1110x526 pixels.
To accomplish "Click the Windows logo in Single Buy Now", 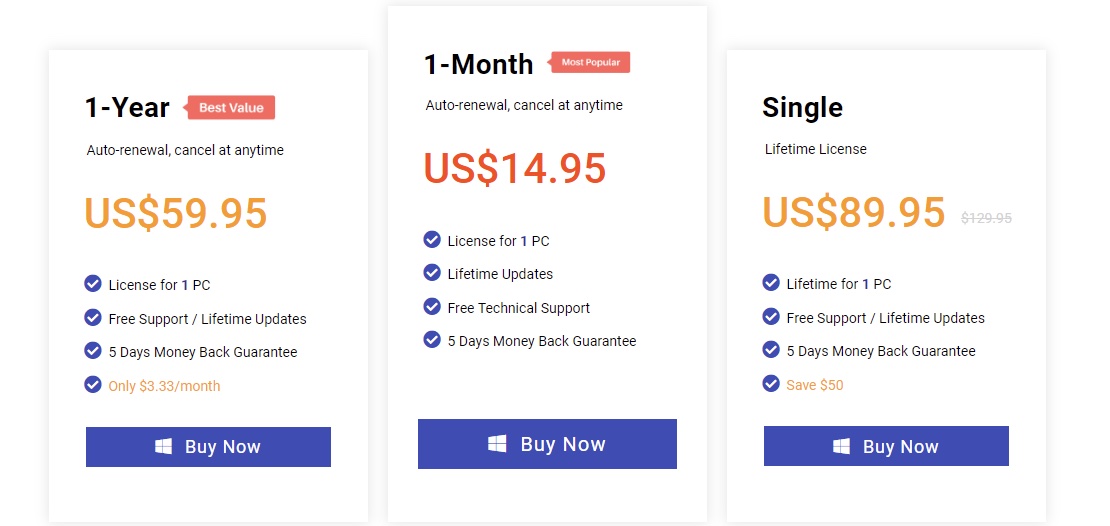I will point(842,446).
